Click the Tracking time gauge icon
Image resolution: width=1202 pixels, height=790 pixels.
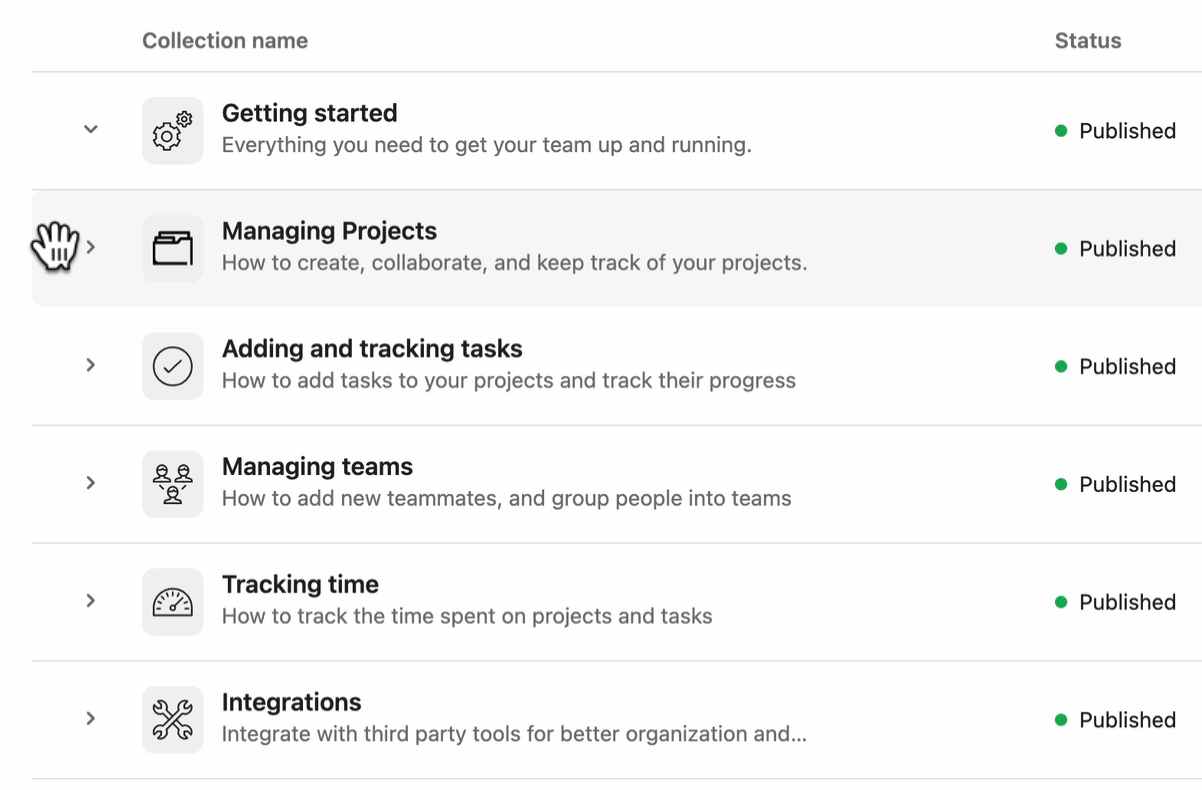pos(172,602)
